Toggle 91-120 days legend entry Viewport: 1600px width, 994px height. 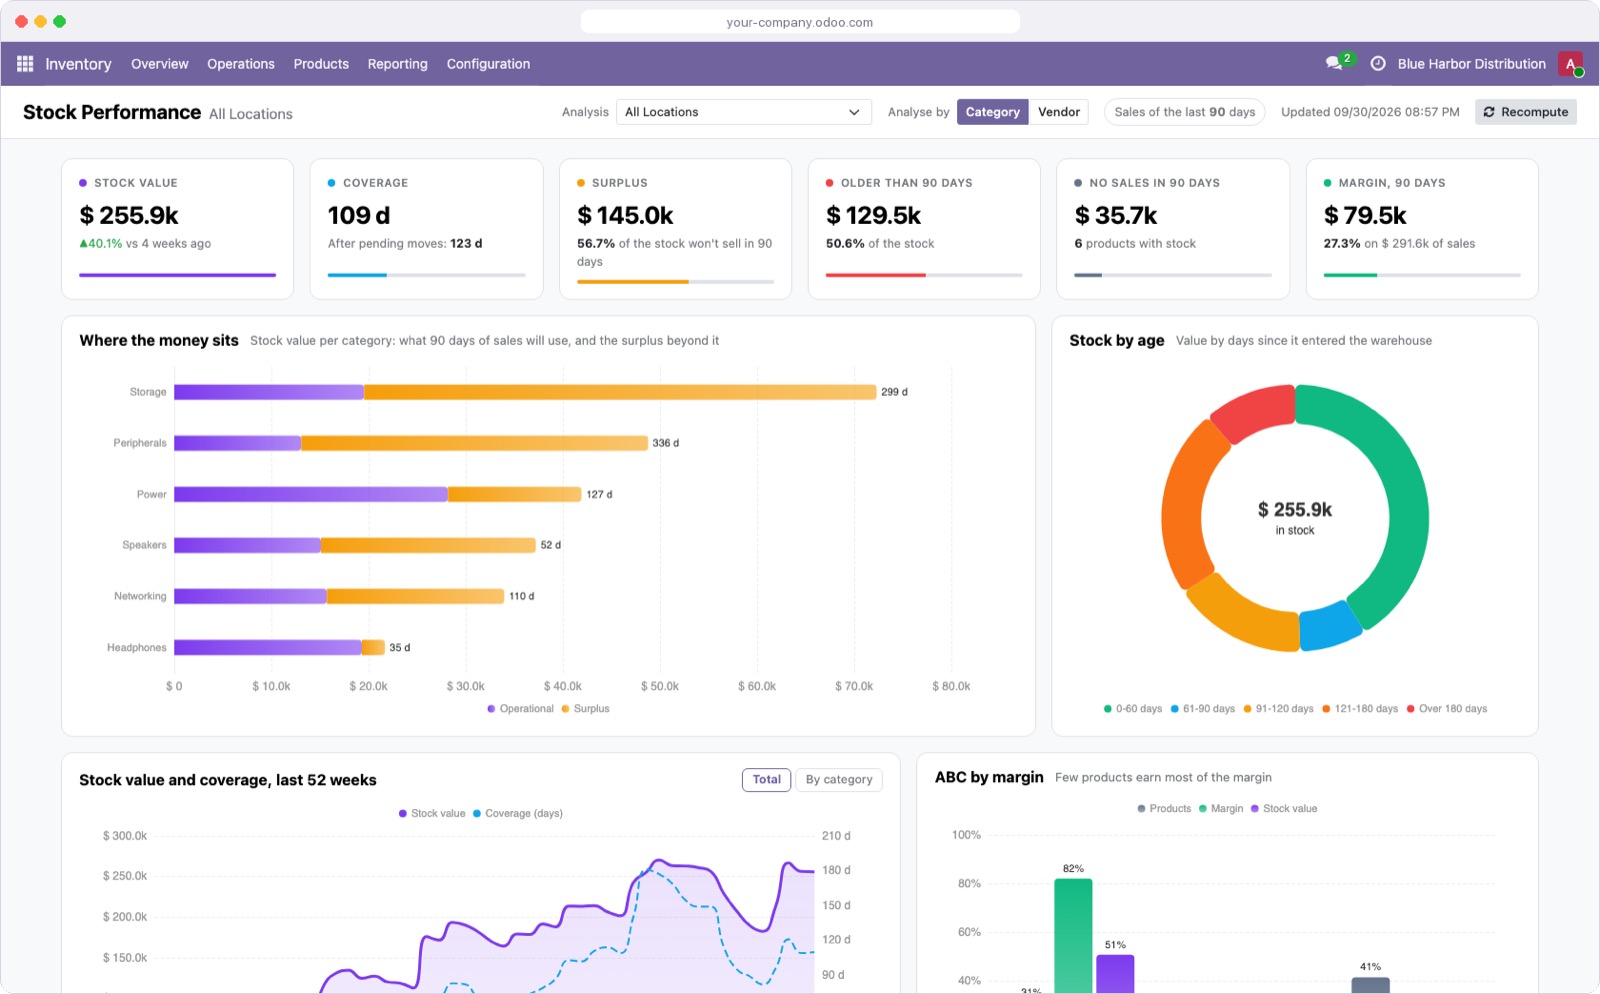coord(1279,709)
